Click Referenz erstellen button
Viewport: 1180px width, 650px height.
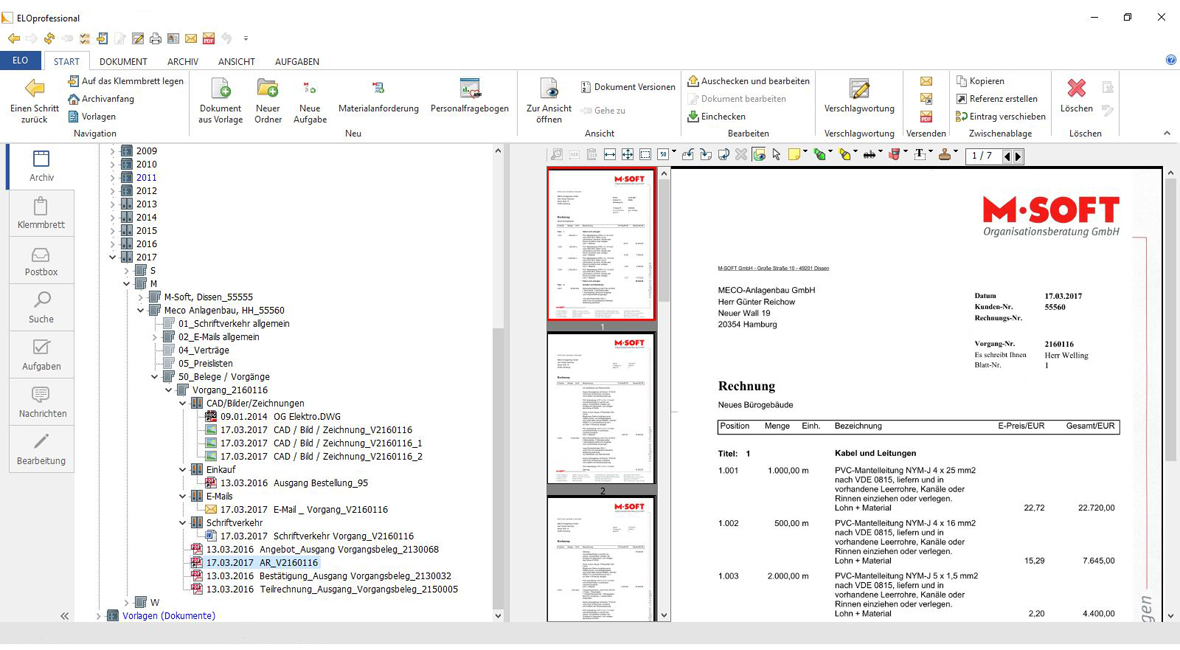pyautogui.click(x=1002, y=99)
